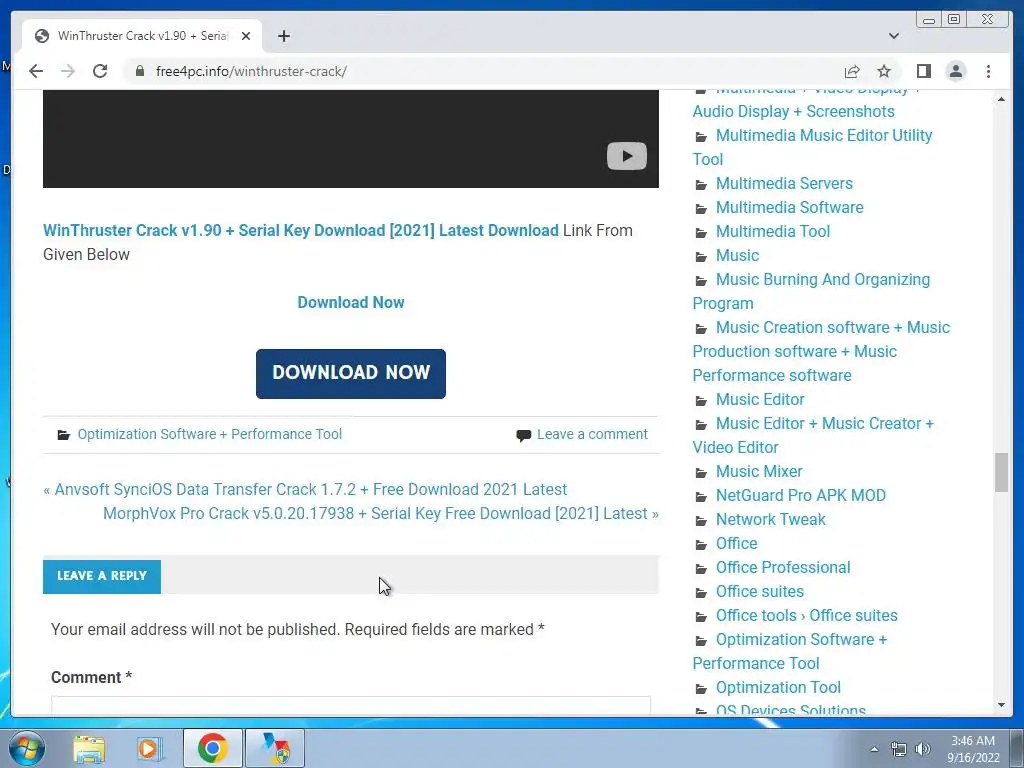Open the WinThruster Crack v1.90 title link

coord(300,231)
